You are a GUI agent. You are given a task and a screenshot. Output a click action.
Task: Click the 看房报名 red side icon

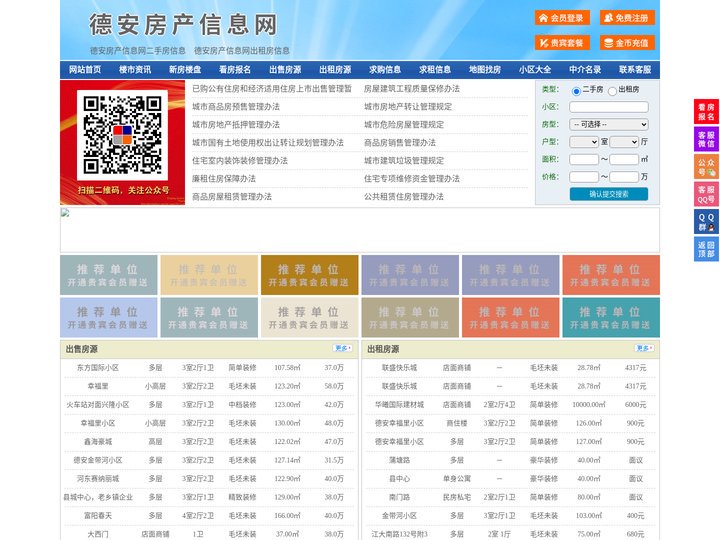(x=706, y=112)
